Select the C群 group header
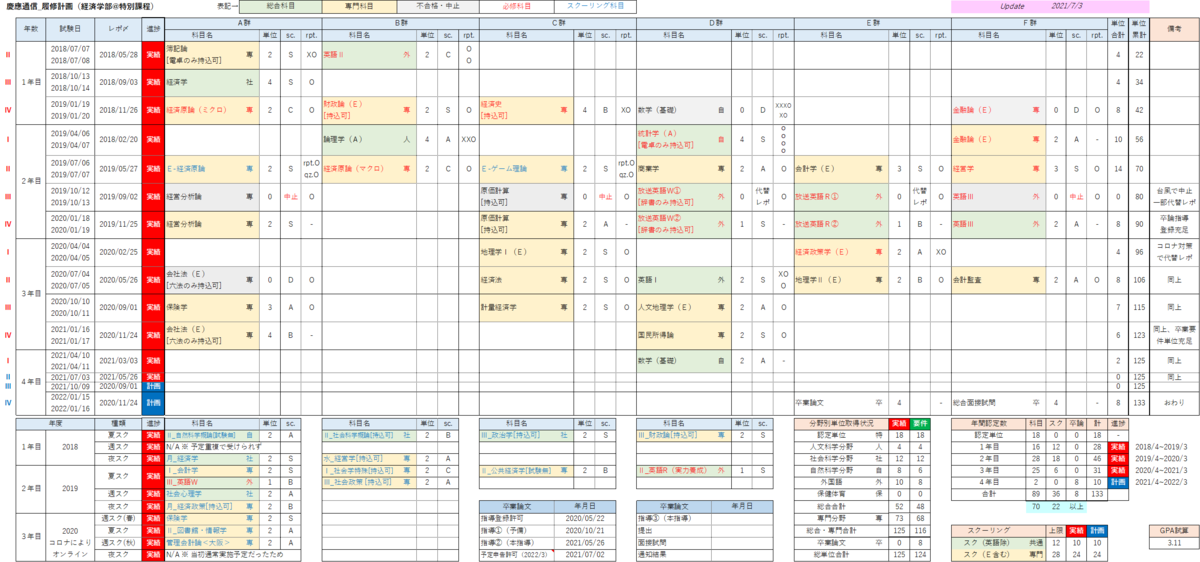 tap(556, 21)
